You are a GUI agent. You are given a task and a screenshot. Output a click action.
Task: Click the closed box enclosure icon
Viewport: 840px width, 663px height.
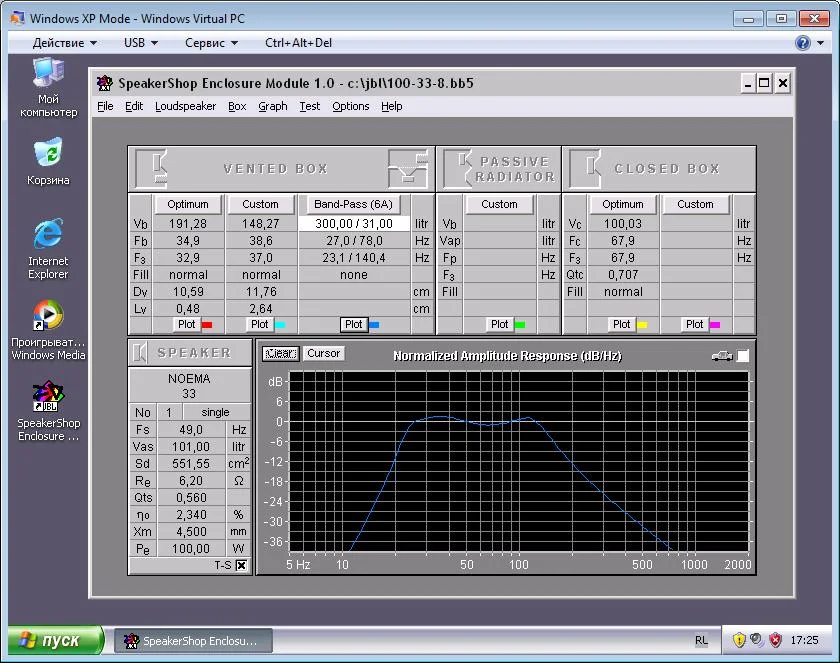click(586, 168)
